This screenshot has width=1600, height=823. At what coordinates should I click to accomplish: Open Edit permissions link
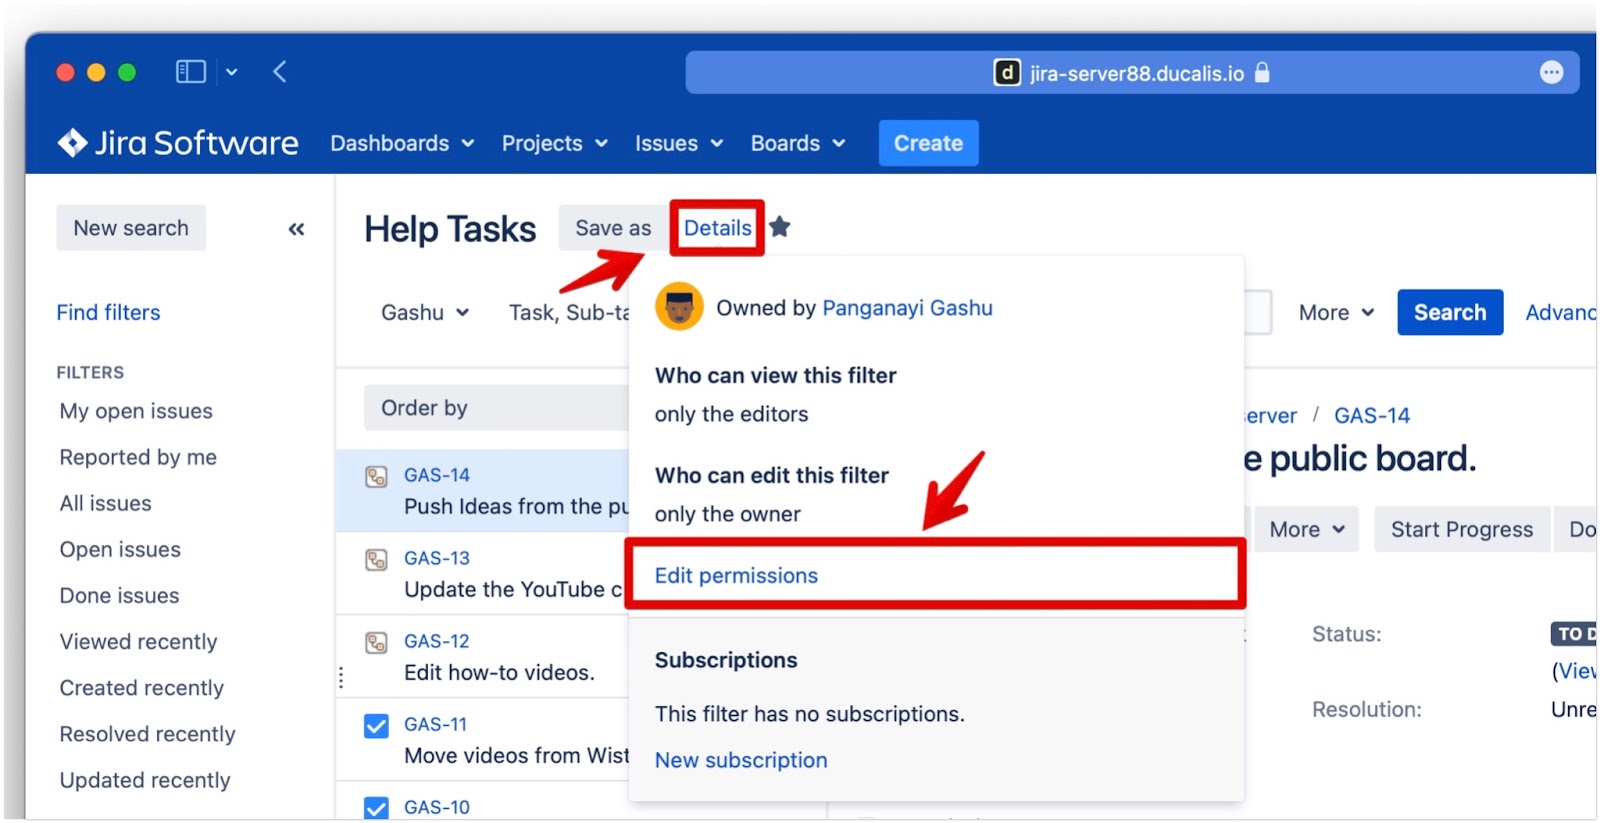pyautogui.click(x=736, y=575)
